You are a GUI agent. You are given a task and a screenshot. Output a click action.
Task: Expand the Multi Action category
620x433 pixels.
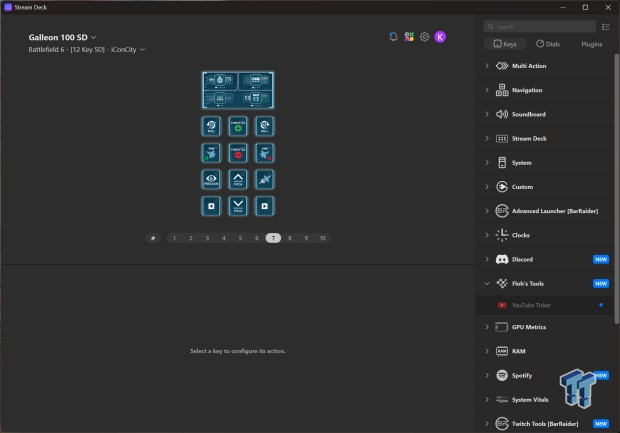click(x=487, y=66)
